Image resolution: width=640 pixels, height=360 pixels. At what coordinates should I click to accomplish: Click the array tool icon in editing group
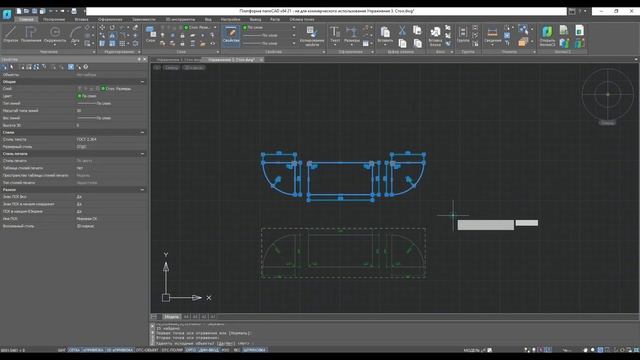pyautogui.click(x=122, y=43)
